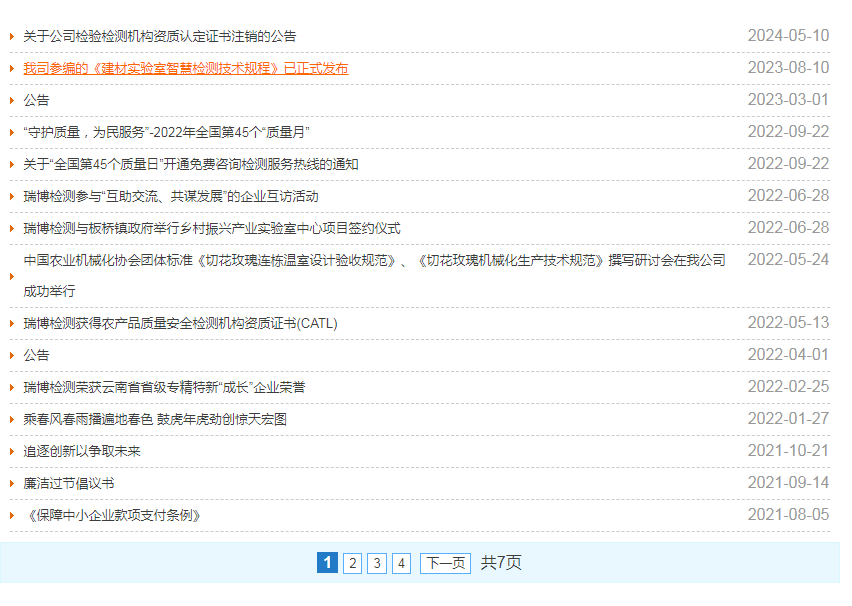Open 追逐创新以争取未来 article
This screenshot has width=852, height=606.
[82, 451]
